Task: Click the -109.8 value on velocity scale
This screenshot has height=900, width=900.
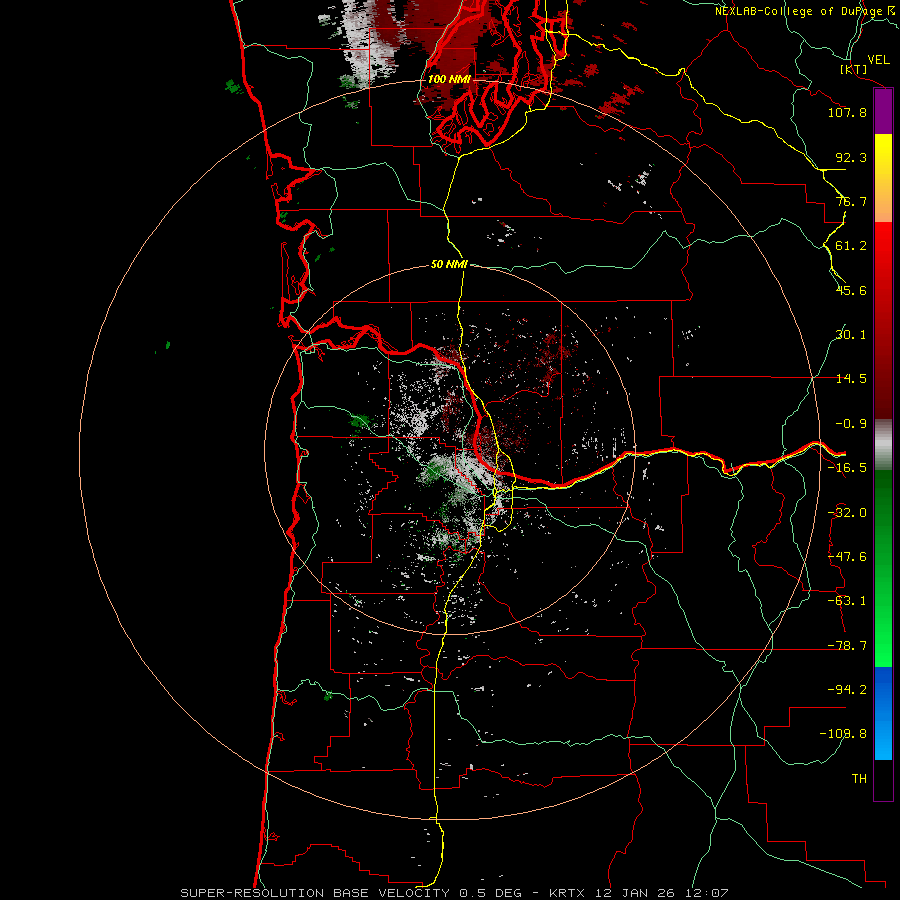Action: point(843,734)
